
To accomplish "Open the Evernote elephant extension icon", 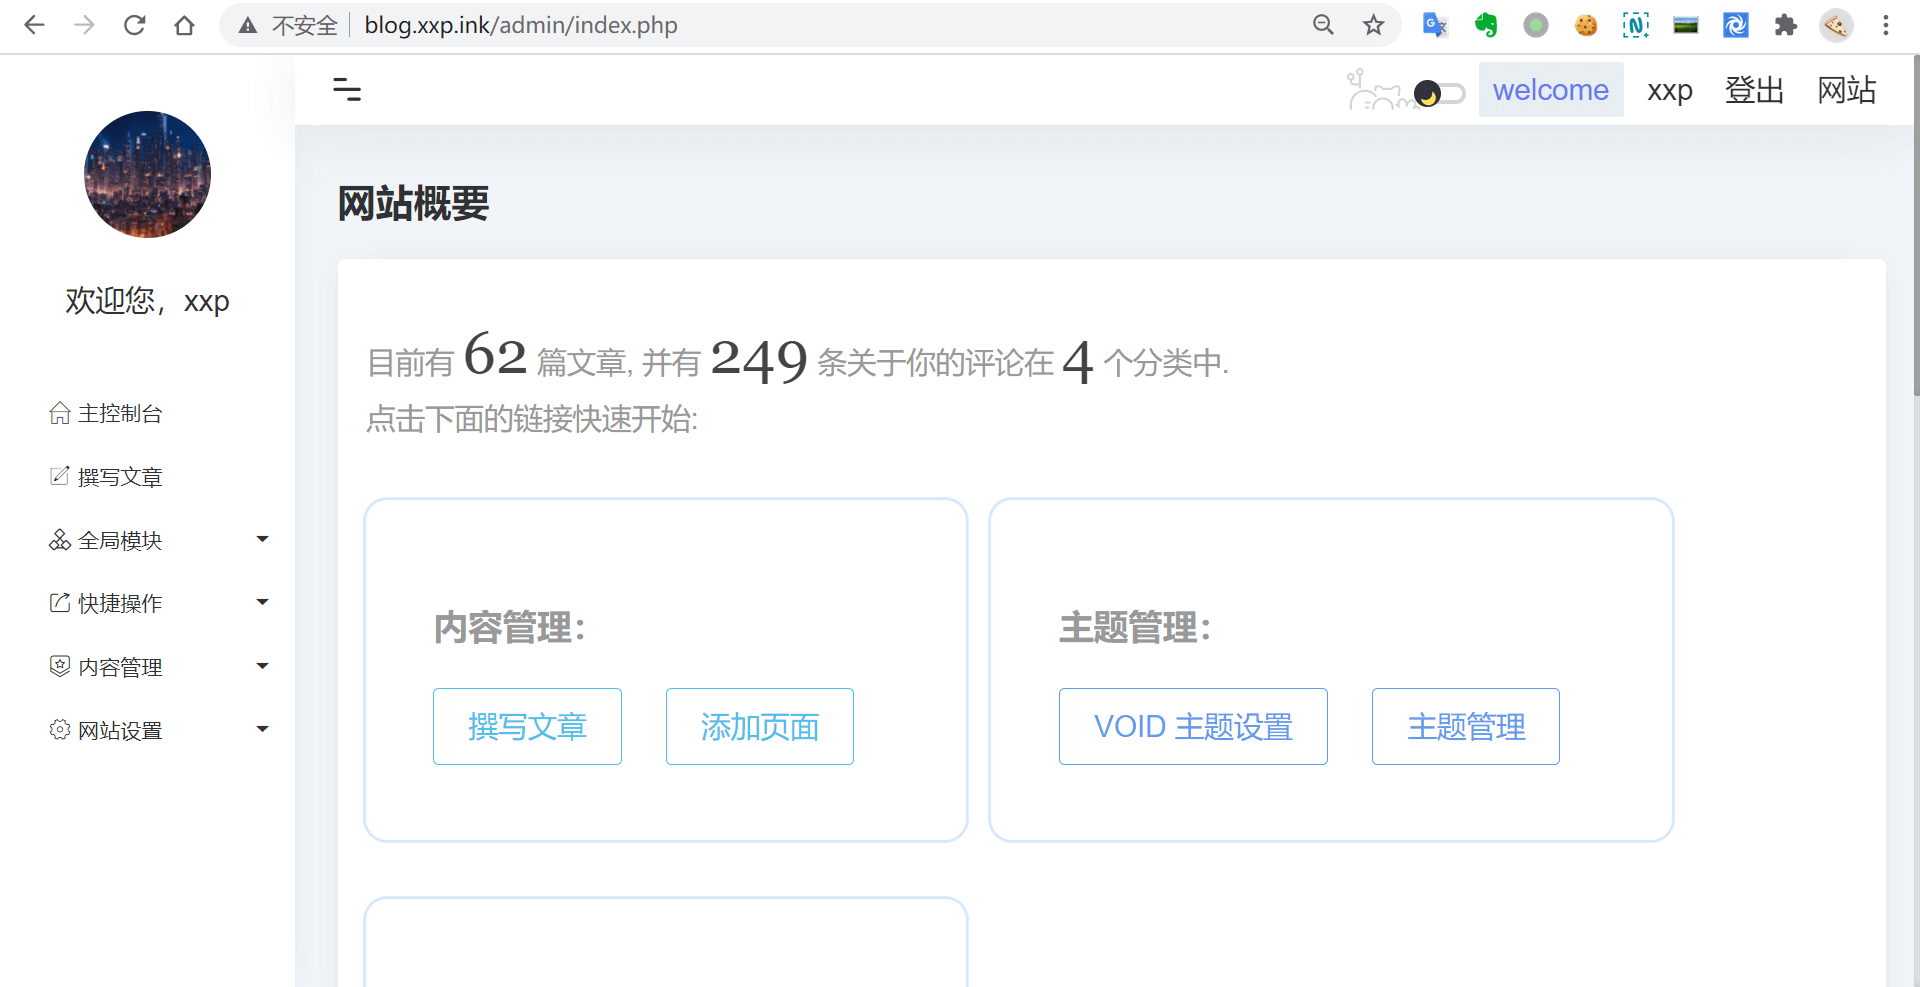I will tap(1485, 25).
